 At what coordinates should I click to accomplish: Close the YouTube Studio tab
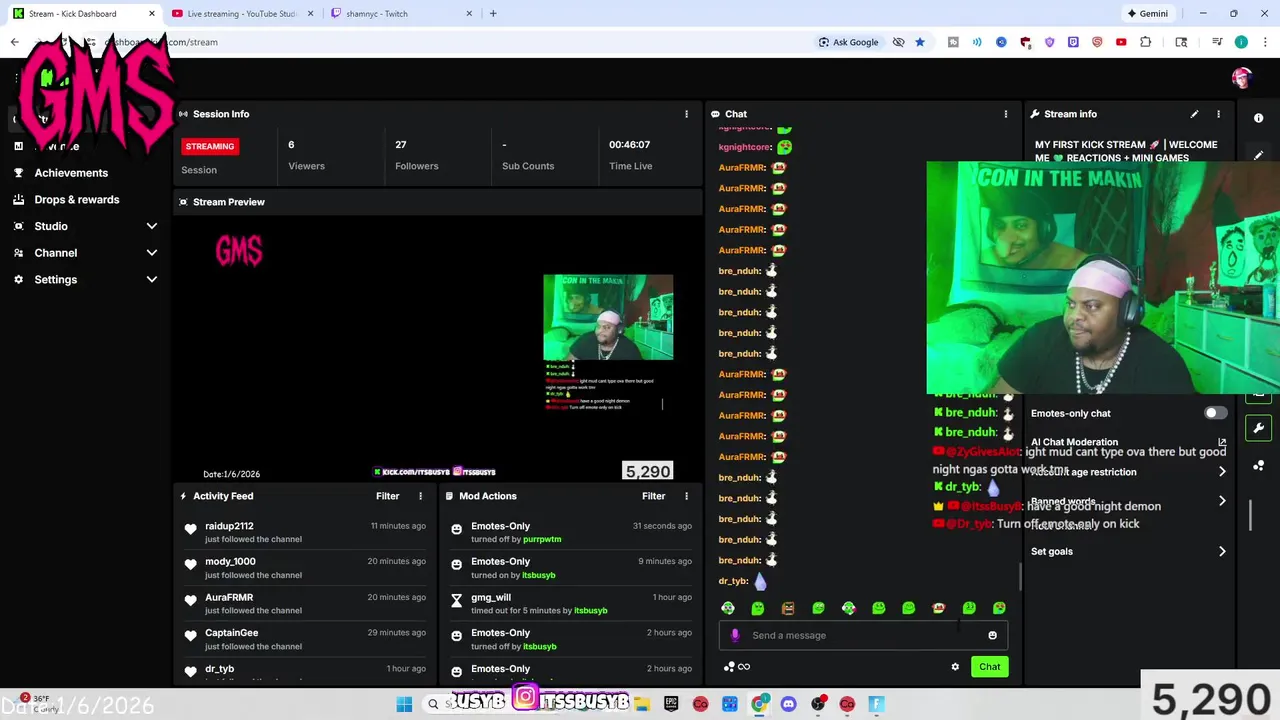pos(311,14)
